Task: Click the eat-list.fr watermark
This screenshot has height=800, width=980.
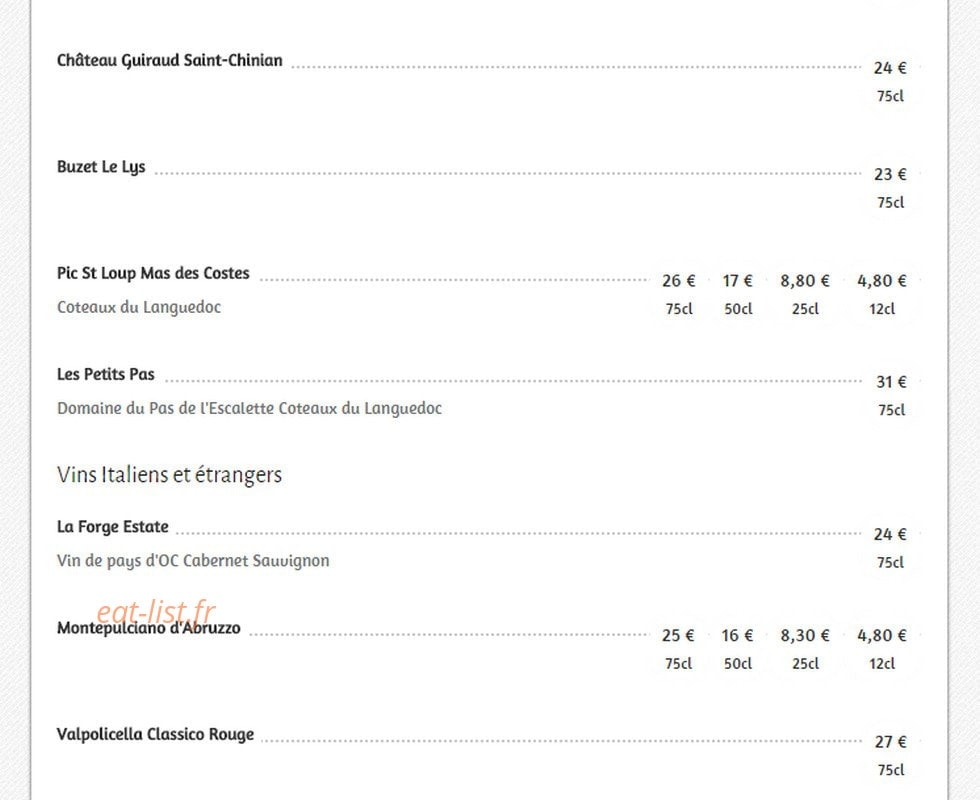Action: tap(155, 610)
